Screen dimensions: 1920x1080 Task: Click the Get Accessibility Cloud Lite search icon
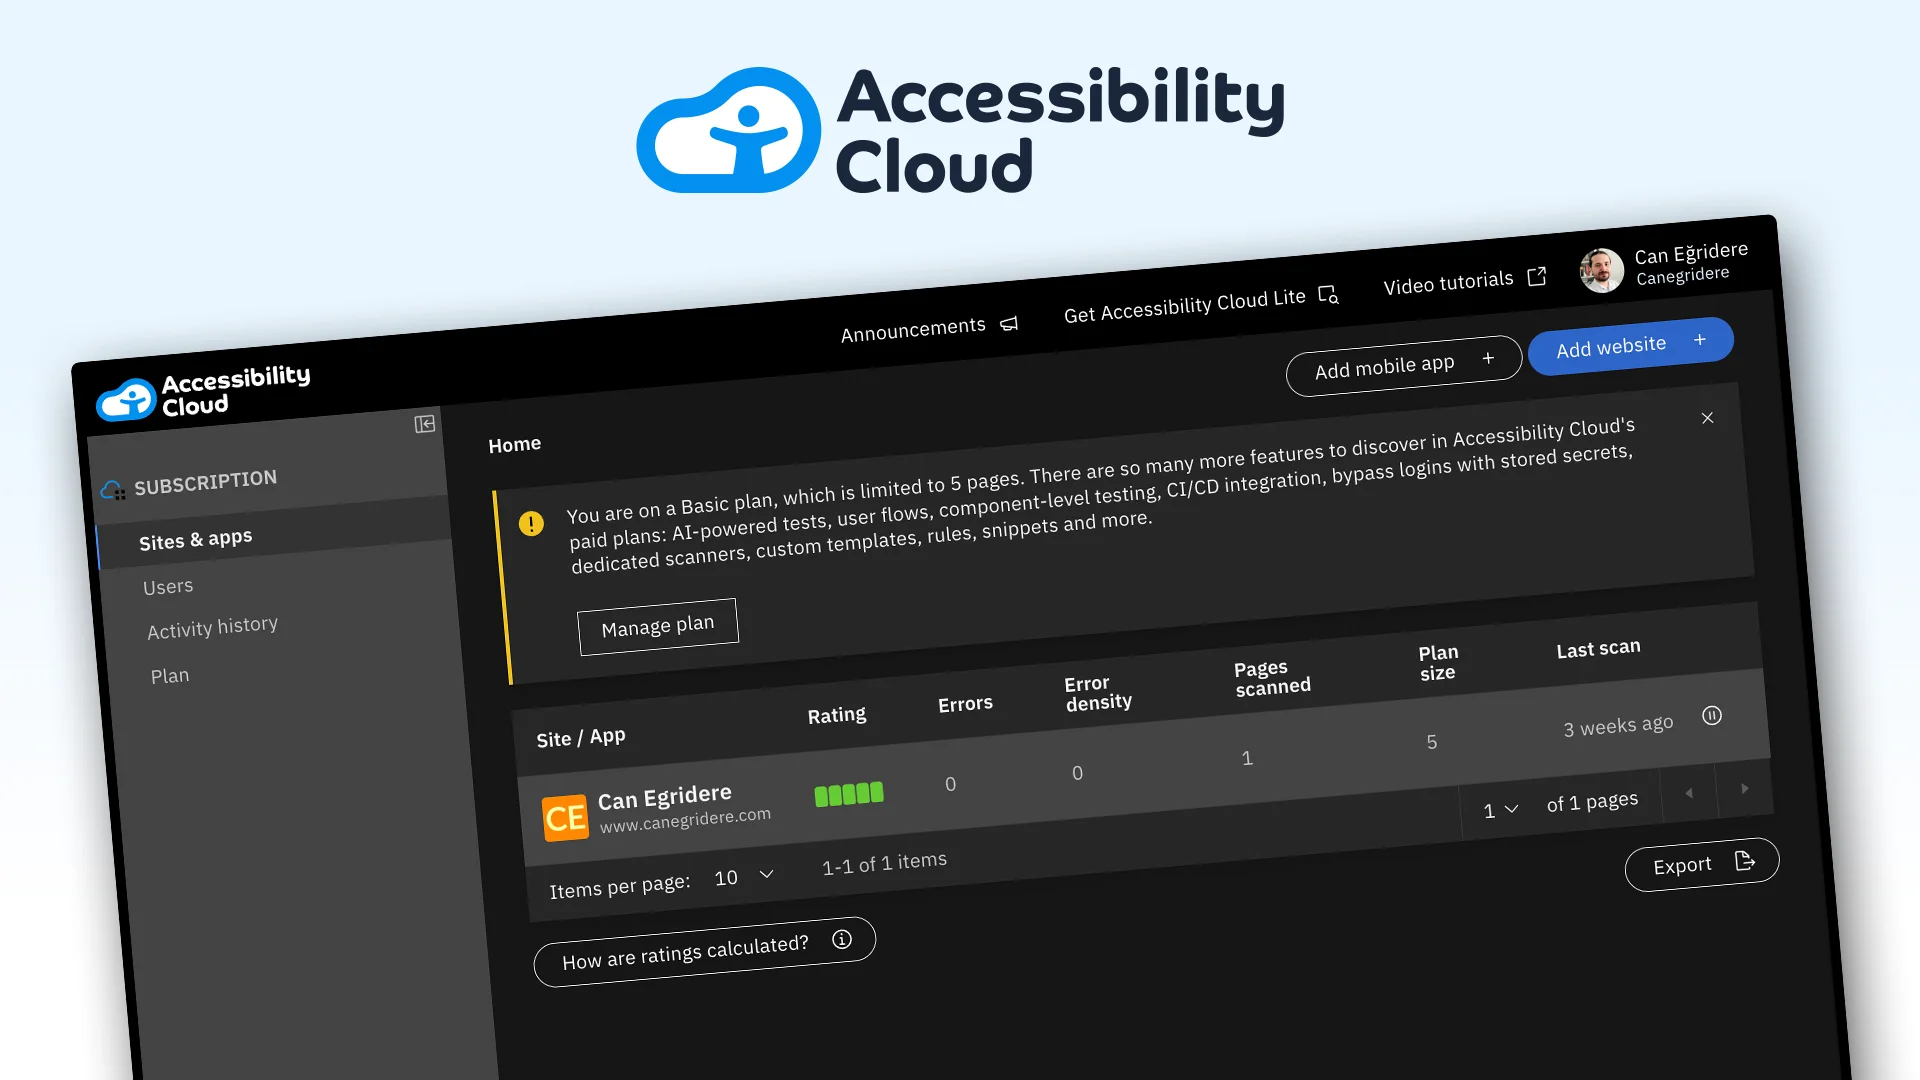point(1328,295)
